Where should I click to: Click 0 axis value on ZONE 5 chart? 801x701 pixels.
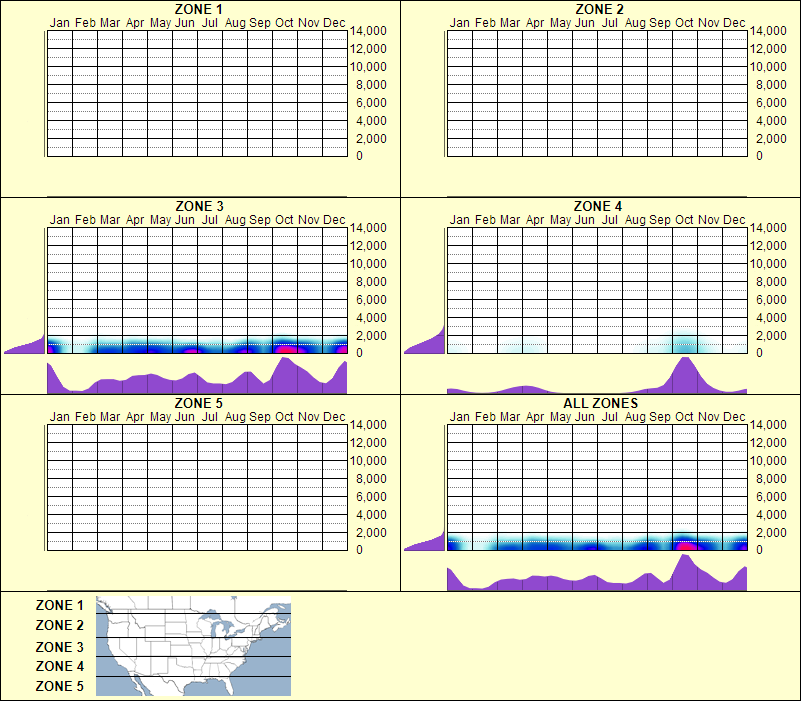[x=359, y=550]
